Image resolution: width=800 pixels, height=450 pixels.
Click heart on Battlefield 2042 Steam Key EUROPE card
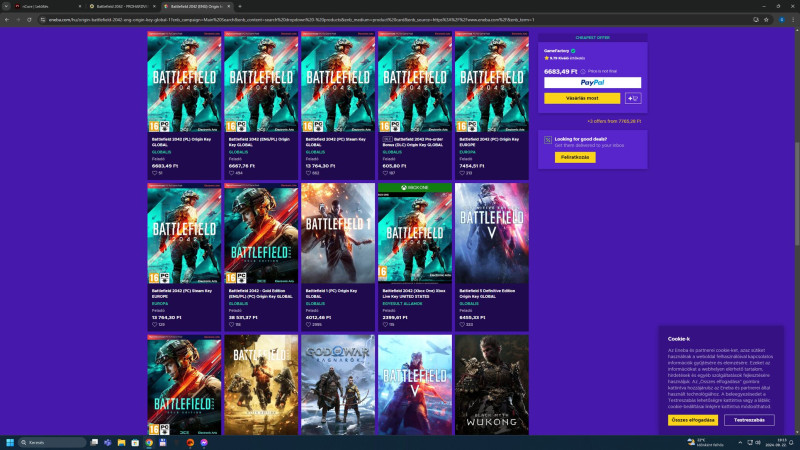[x=155, y=324]
